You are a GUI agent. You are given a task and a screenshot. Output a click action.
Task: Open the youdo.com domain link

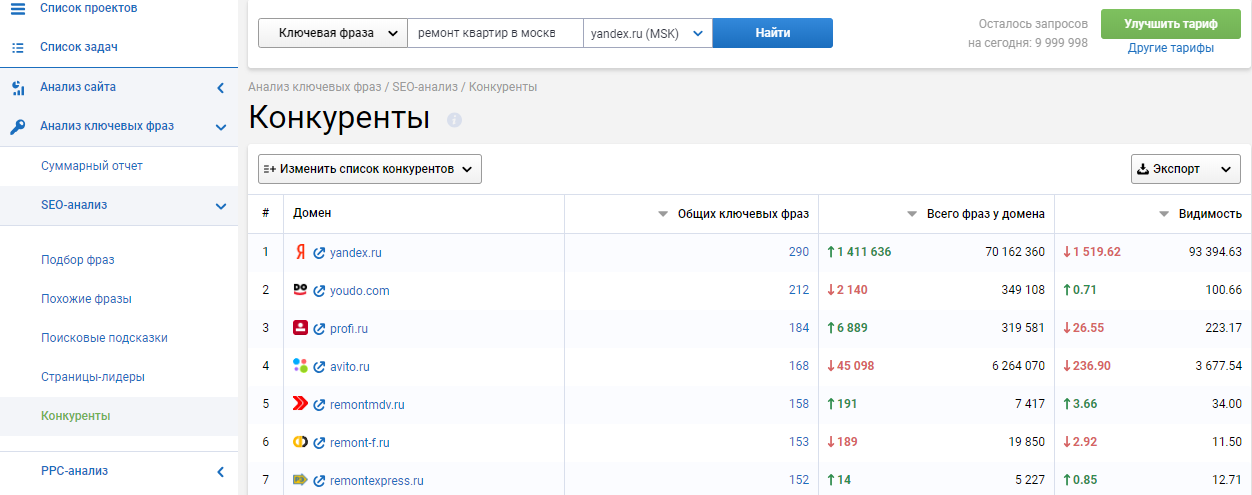click(x=360, y=291)
